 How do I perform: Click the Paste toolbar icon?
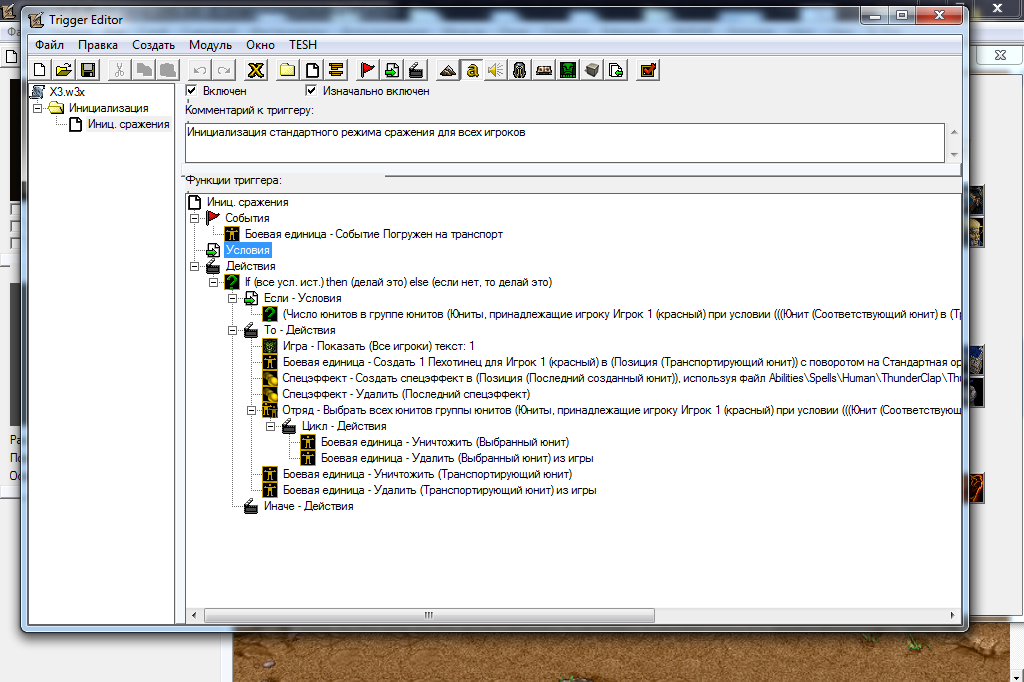(x=167, y=70)
